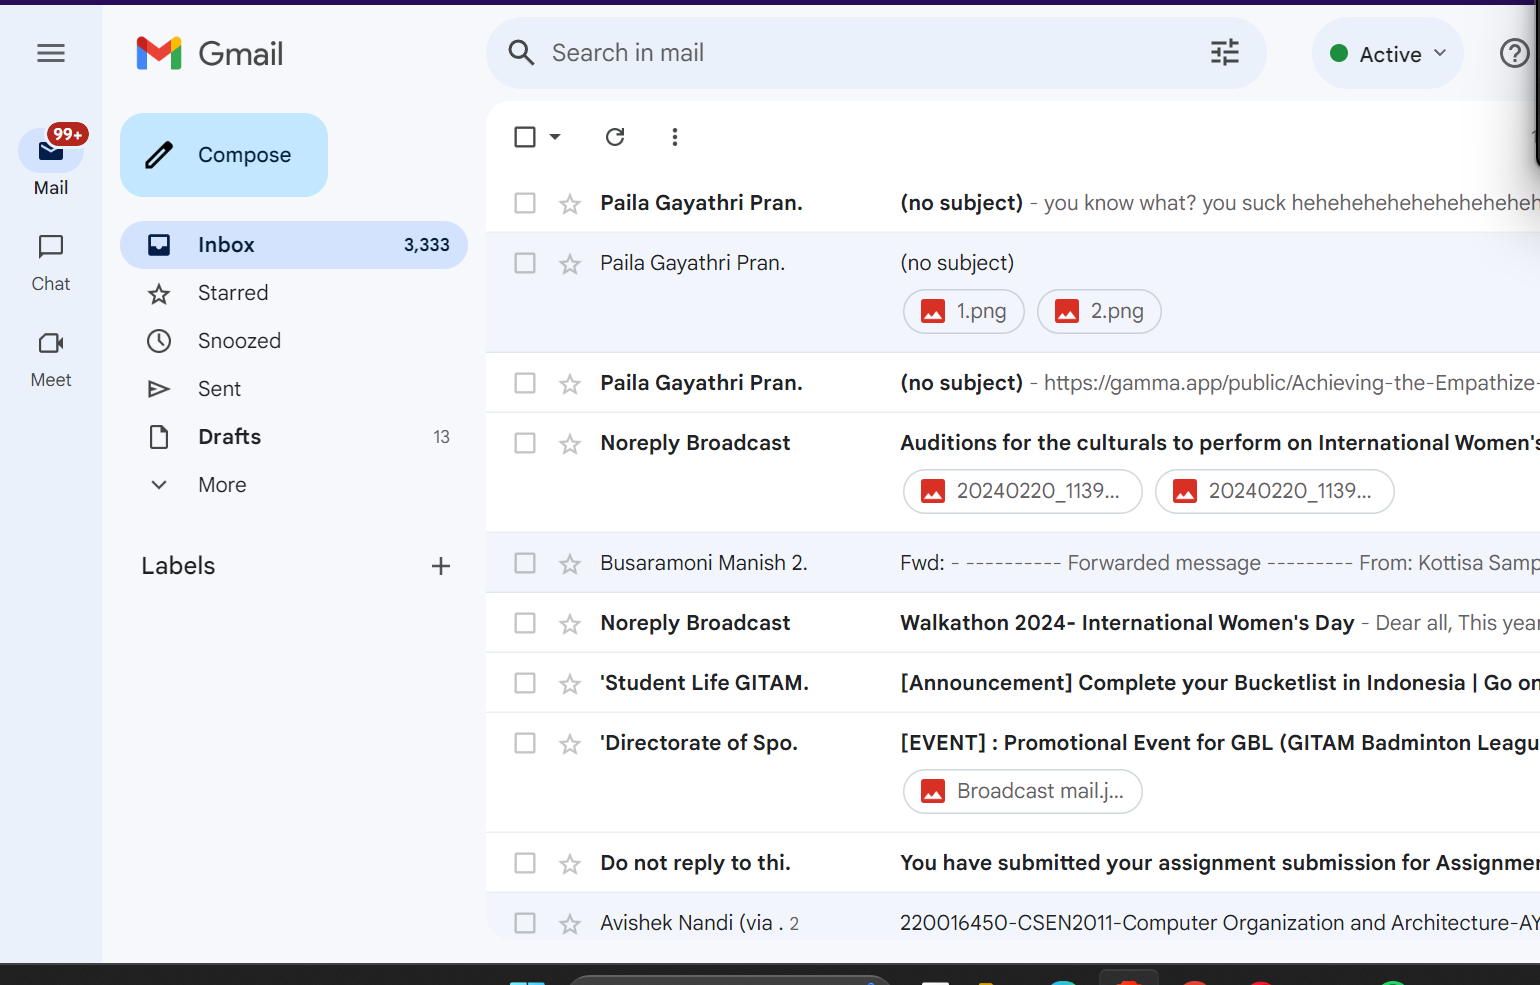Open the GITAM Badminton League event email
Viewport: 1540px width, 985px height.
click(x=1013, y=773)
